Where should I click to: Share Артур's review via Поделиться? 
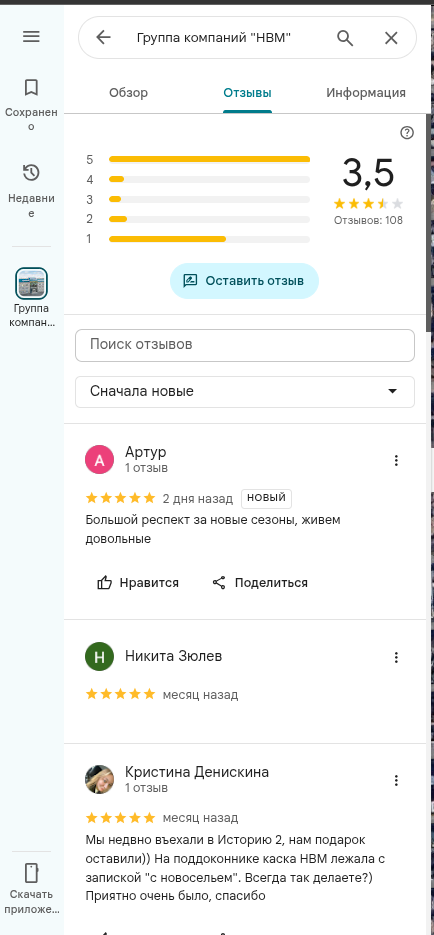(x=260, y=583)
